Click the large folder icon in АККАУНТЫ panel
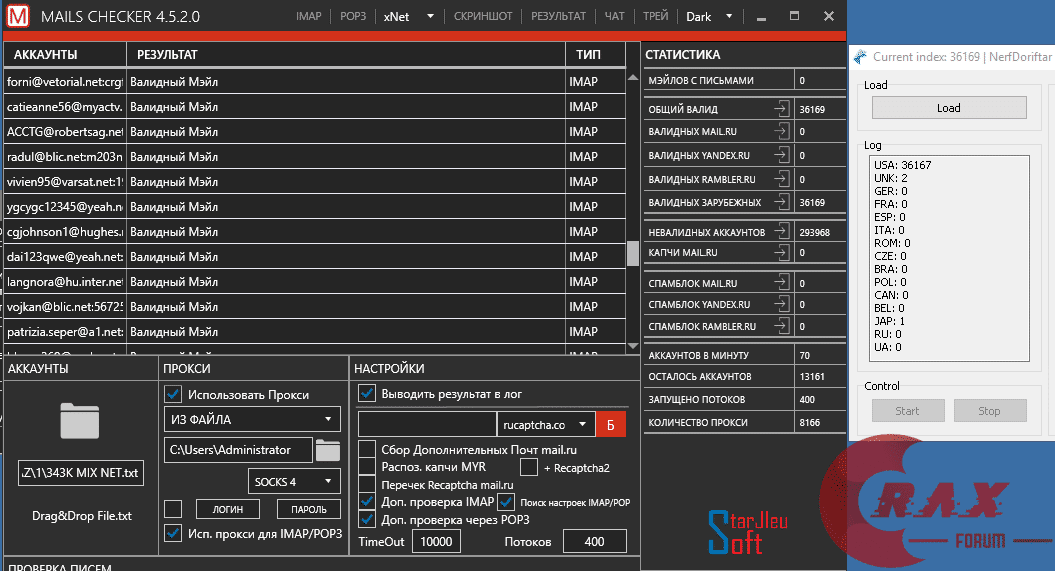 pos(81,420)
